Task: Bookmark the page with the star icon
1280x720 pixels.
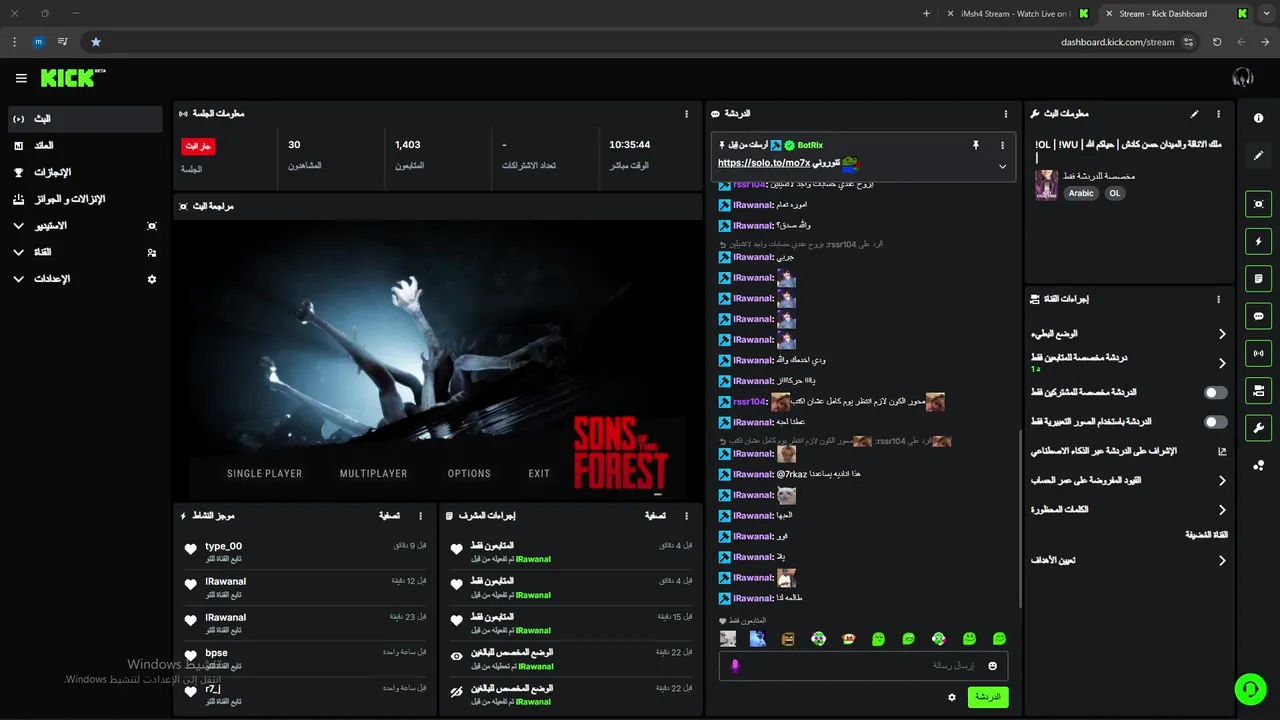Action: pos(96,42)
